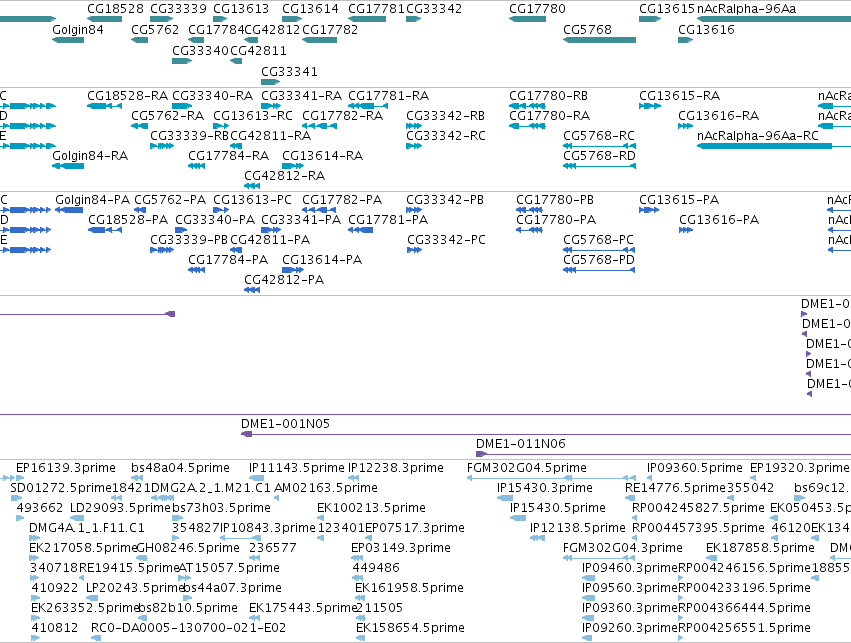Click transcript CG13615-RA label

679,96
